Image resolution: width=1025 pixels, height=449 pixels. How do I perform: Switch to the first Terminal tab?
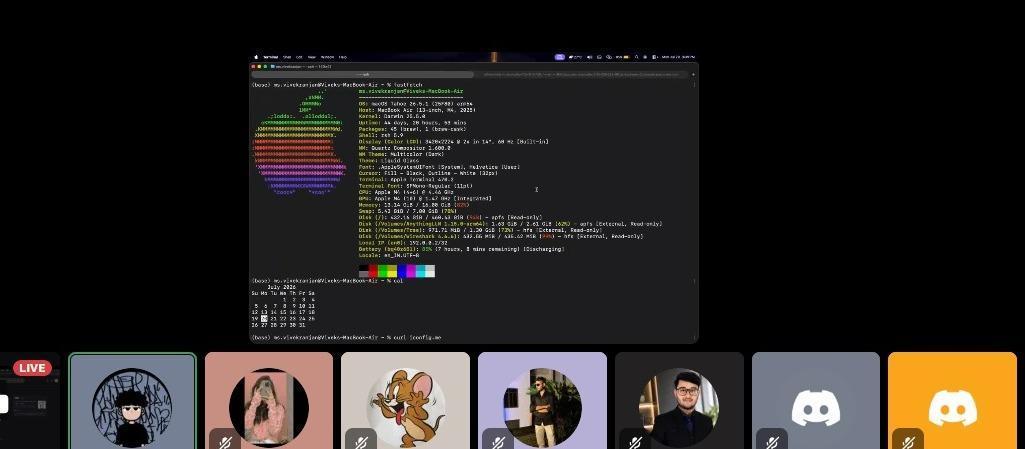pyautogui.click(x=363, y=75)
